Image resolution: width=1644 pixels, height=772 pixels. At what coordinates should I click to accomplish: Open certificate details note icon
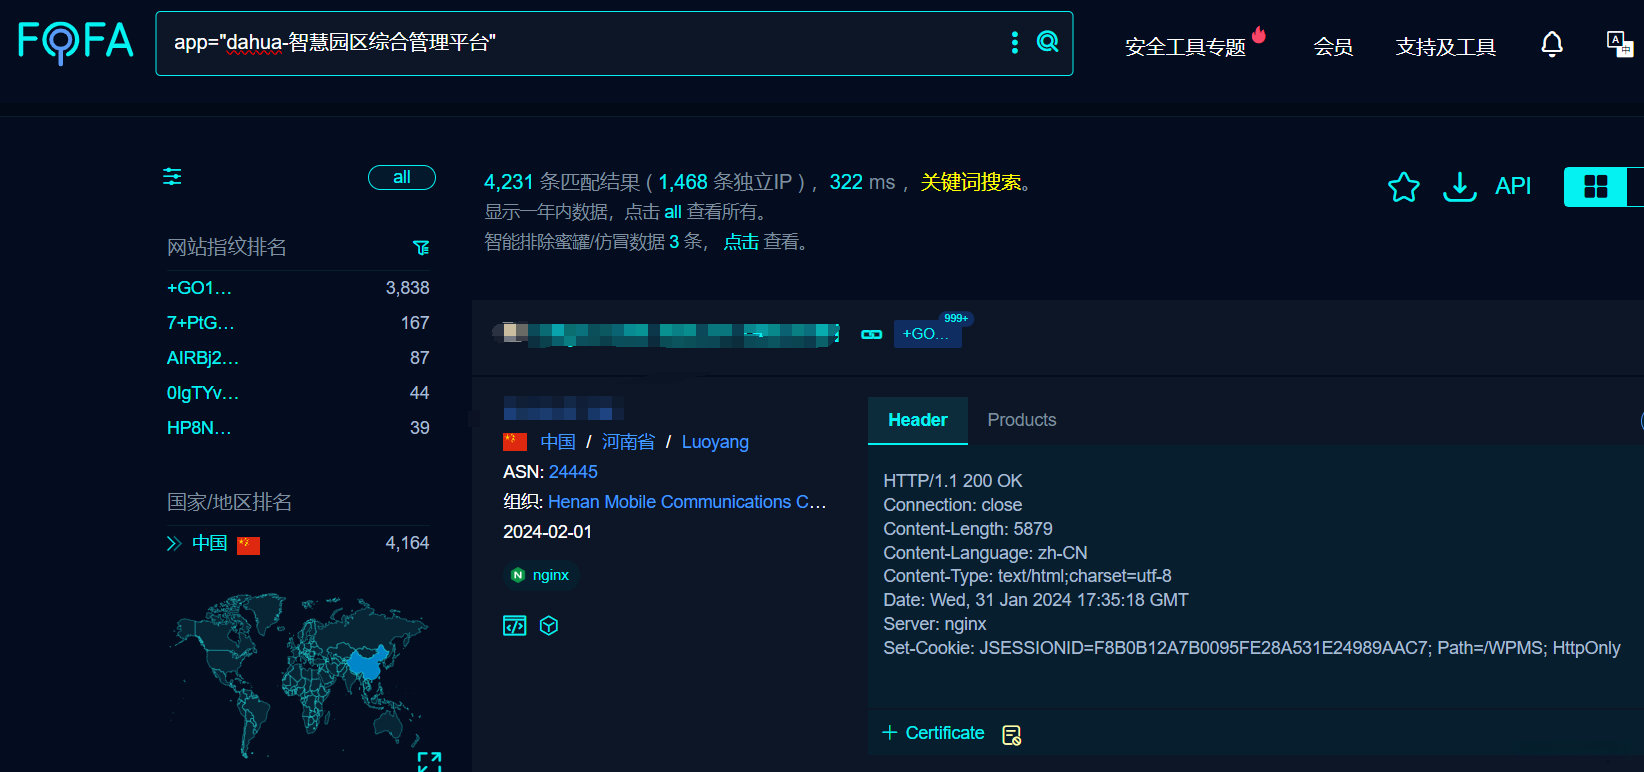1012,735
